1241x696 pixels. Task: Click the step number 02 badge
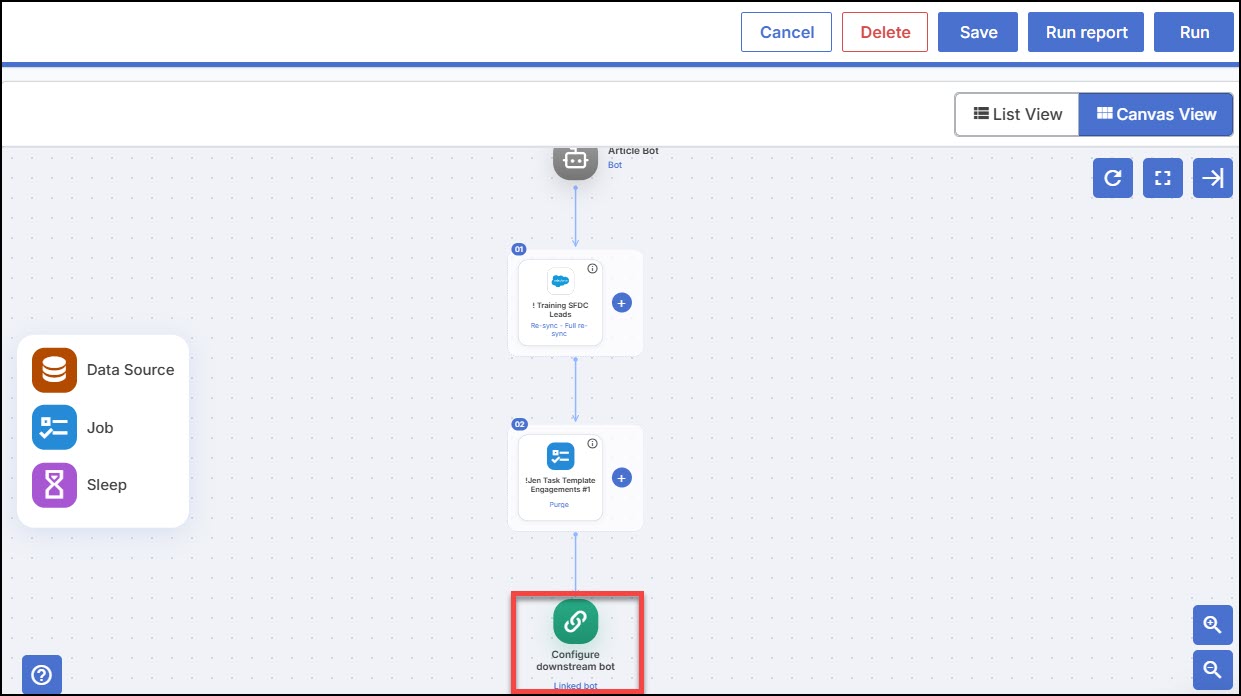tap(519, 424)
